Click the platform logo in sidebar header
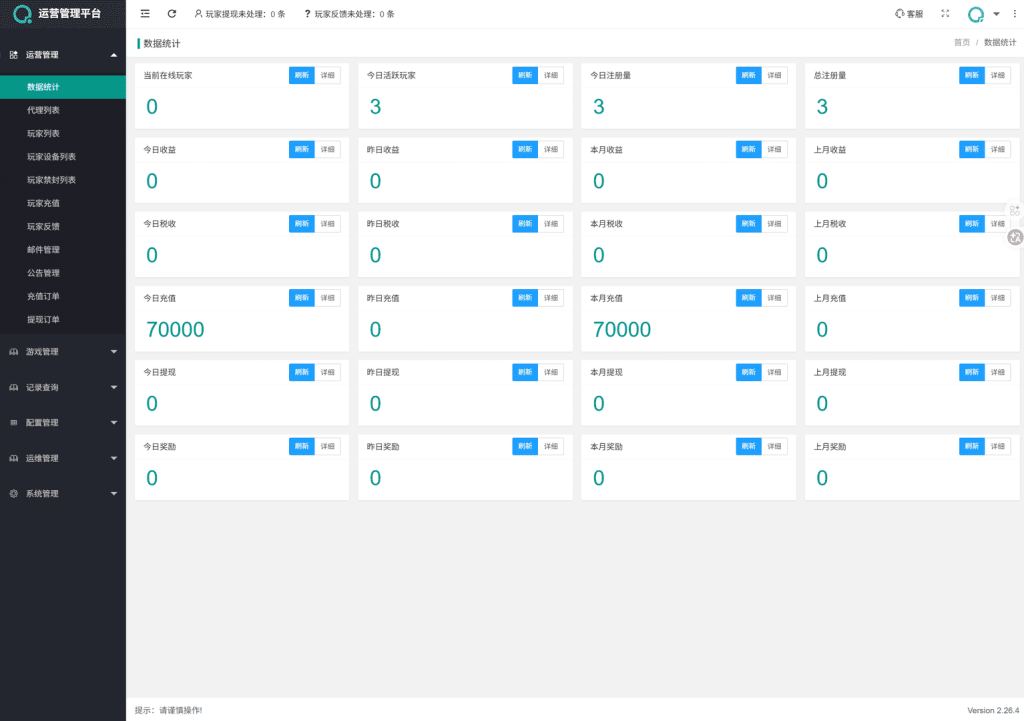 [22, 14]
